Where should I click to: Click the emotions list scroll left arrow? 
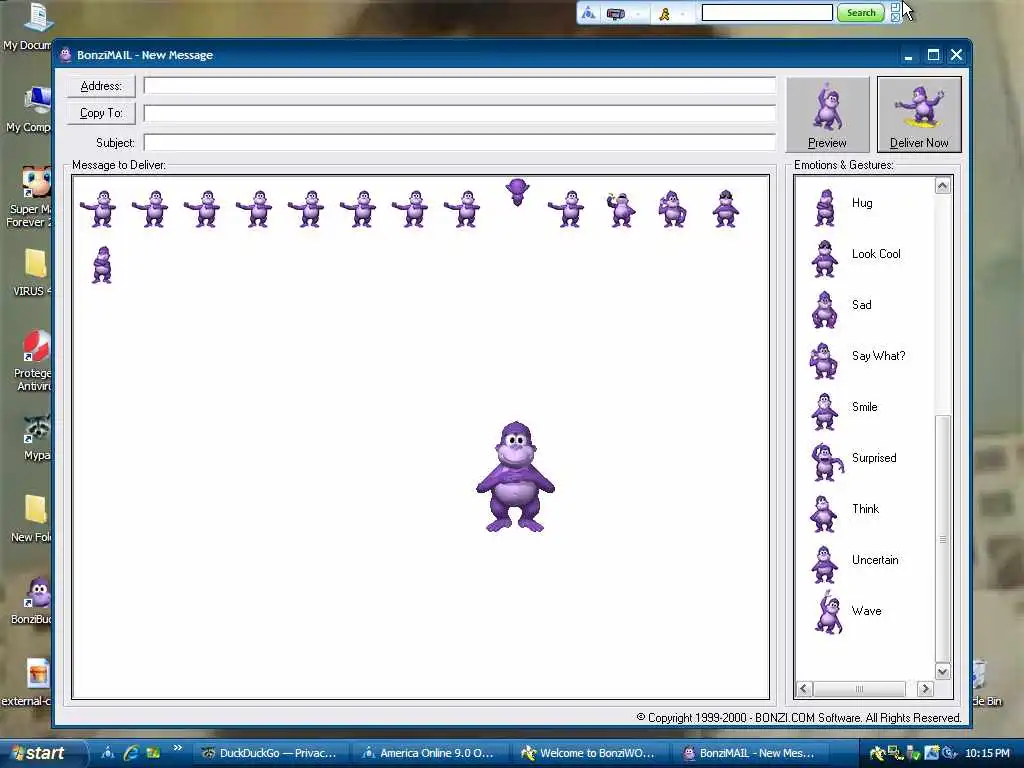point(805,689)
